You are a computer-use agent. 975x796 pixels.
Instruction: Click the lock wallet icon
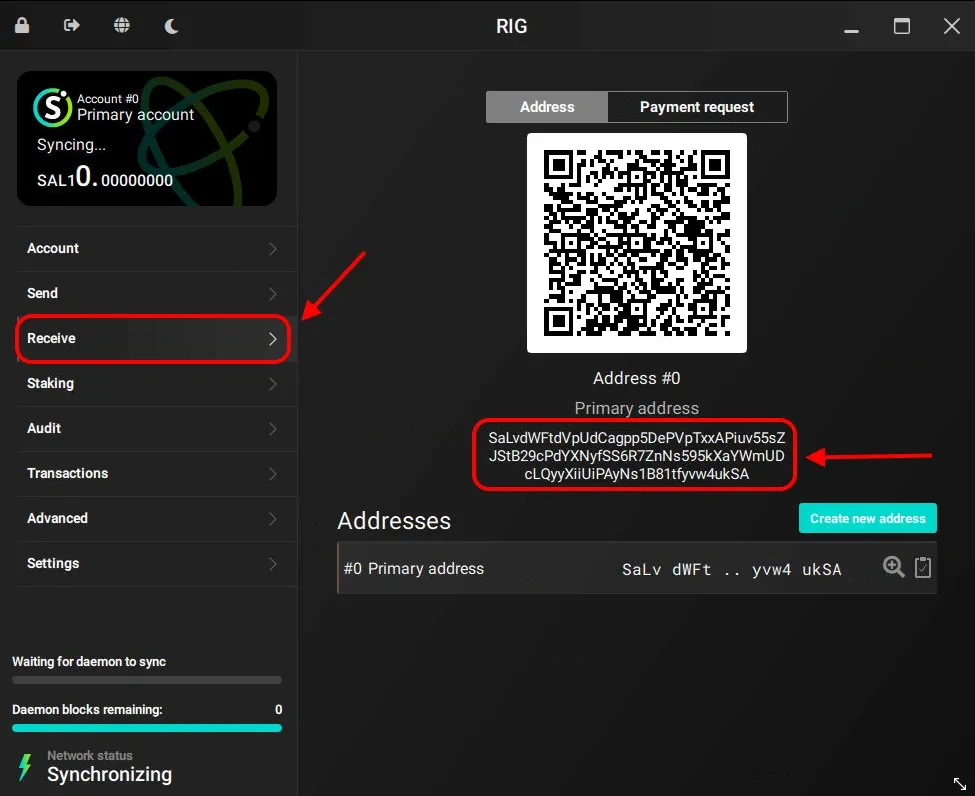22,26
